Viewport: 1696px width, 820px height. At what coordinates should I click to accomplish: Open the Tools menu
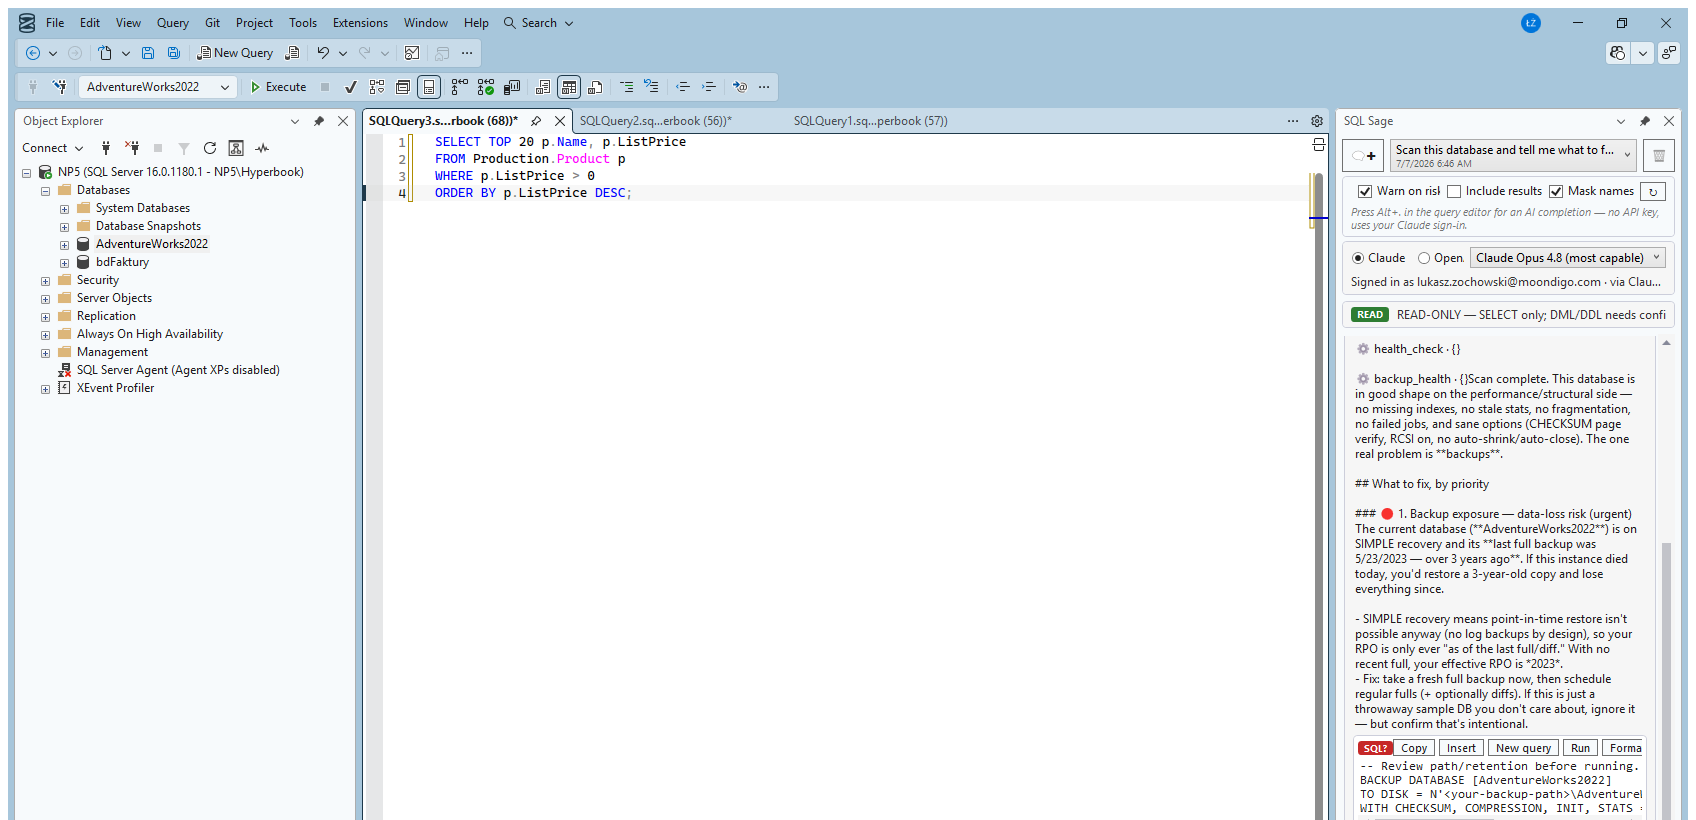pos(303,23)
